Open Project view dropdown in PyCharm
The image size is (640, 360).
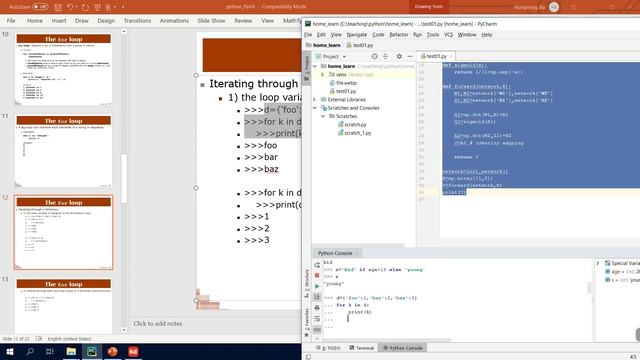point(344,56)
